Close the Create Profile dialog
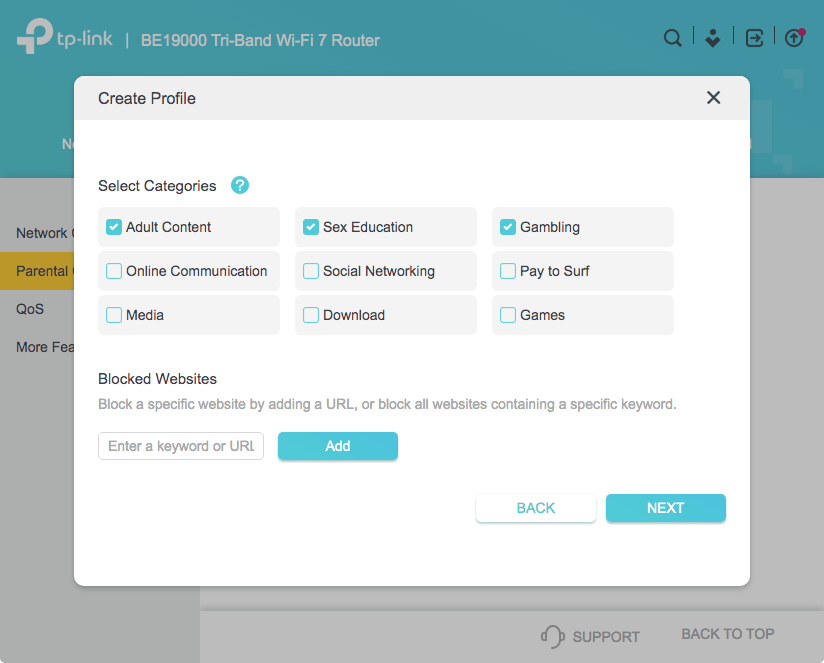 (713, 97)
